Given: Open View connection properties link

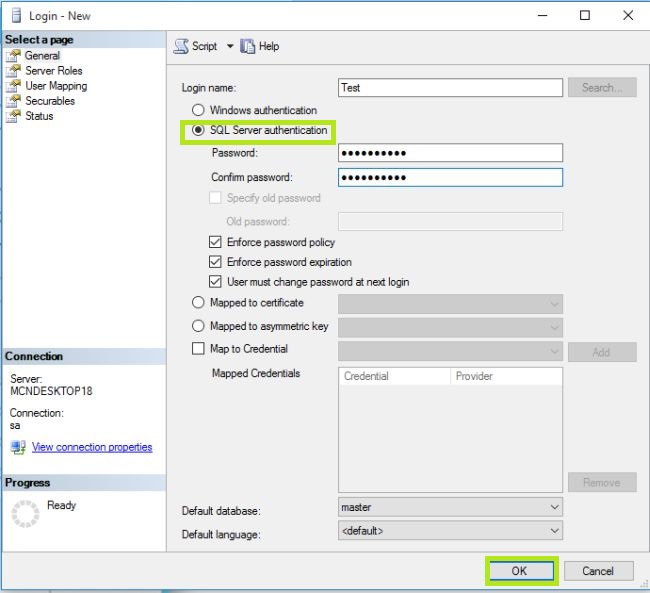Looking at the screenshot, I should (x=92, y=447).
